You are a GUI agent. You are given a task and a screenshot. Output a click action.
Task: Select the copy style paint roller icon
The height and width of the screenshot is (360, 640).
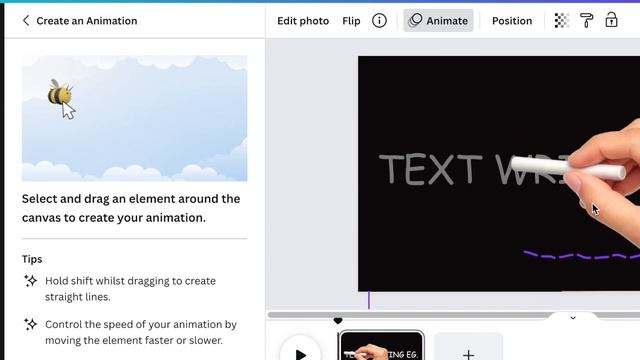pyautogui.click(x=587, y=20)
